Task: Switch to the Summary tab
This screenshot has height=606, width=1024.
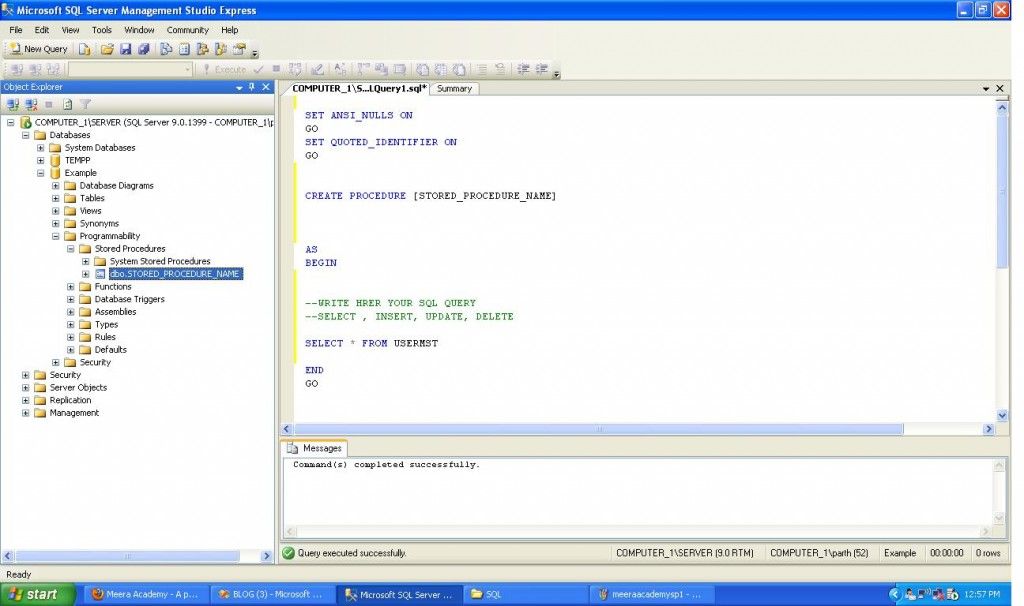Action: pyautogui.click(x=454, y=89)
